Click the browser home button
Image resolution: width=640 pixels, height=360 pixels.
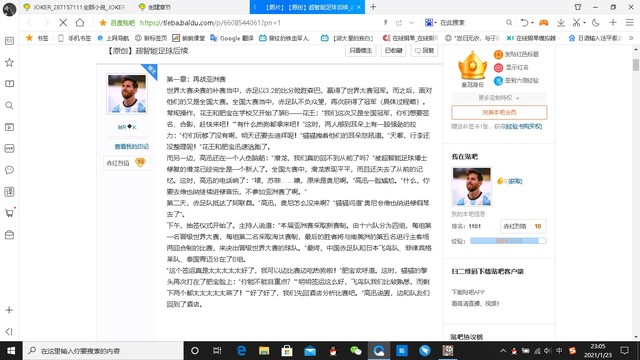click(x=80, y=23)
